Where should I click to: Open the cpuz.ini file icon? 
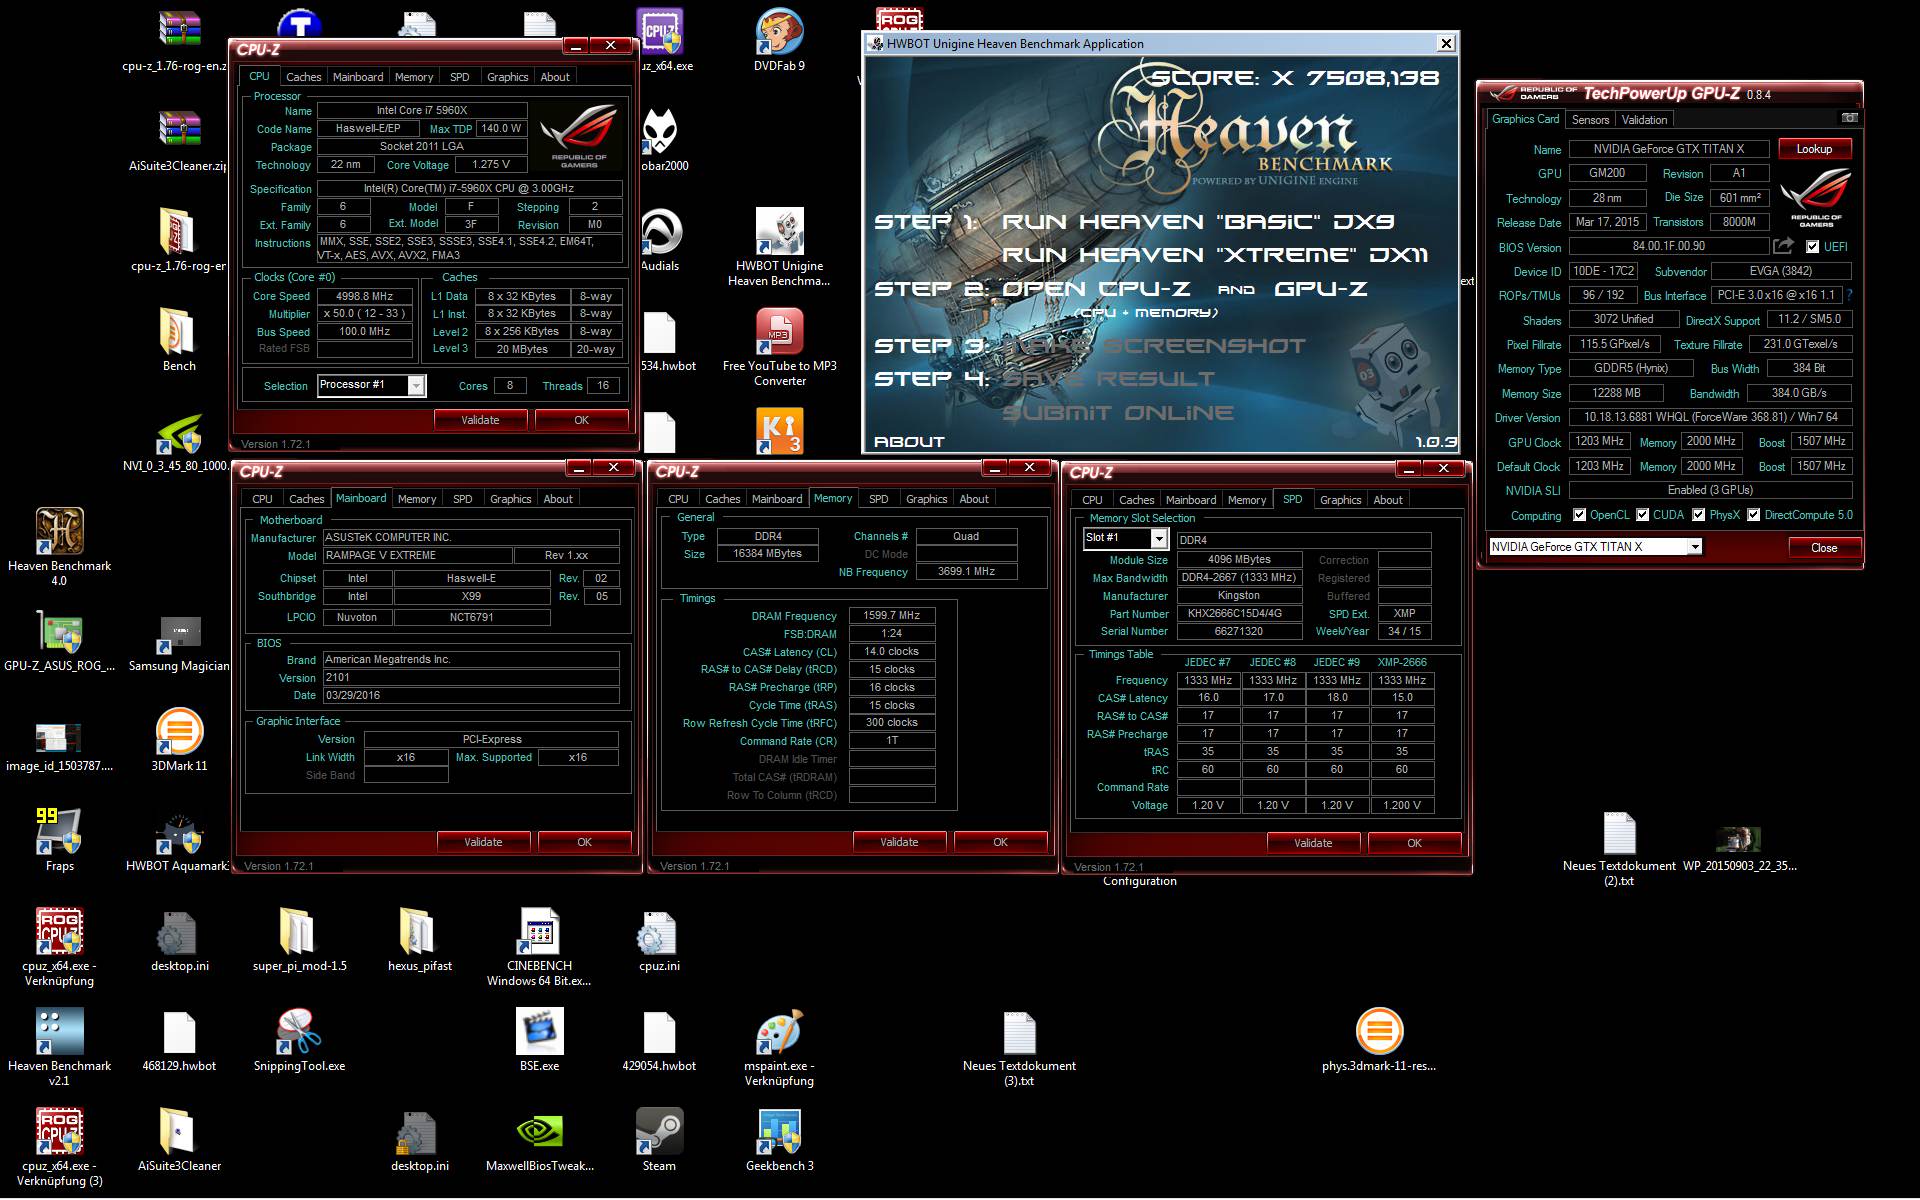[x=659, y=932]
